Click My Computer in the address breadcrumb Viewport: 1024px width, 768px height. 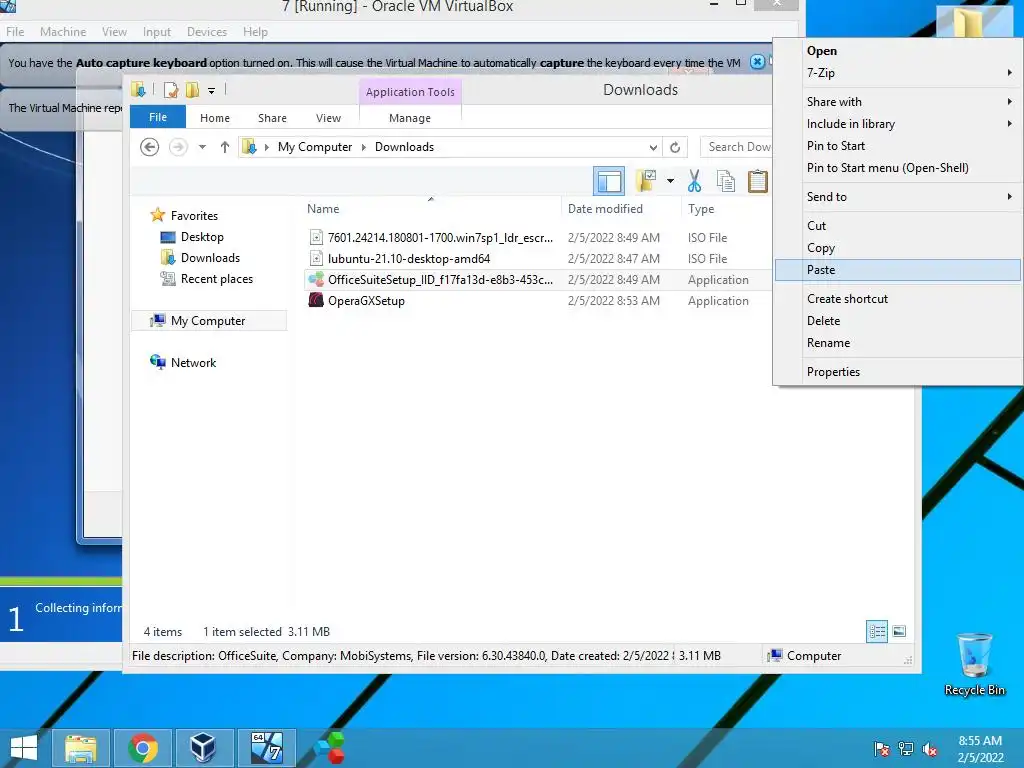(x=315, y=147)
